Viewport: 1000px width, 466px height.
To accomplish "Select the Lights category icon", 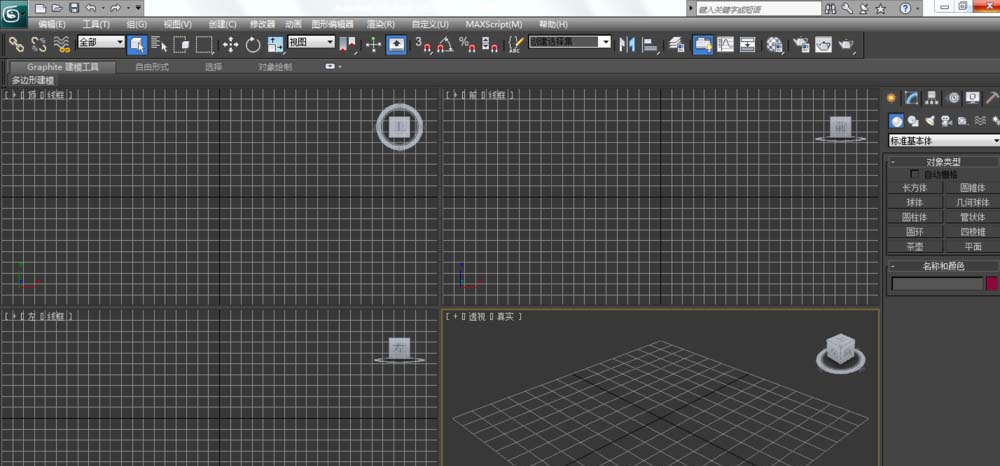I will click(x=930, y=121).
